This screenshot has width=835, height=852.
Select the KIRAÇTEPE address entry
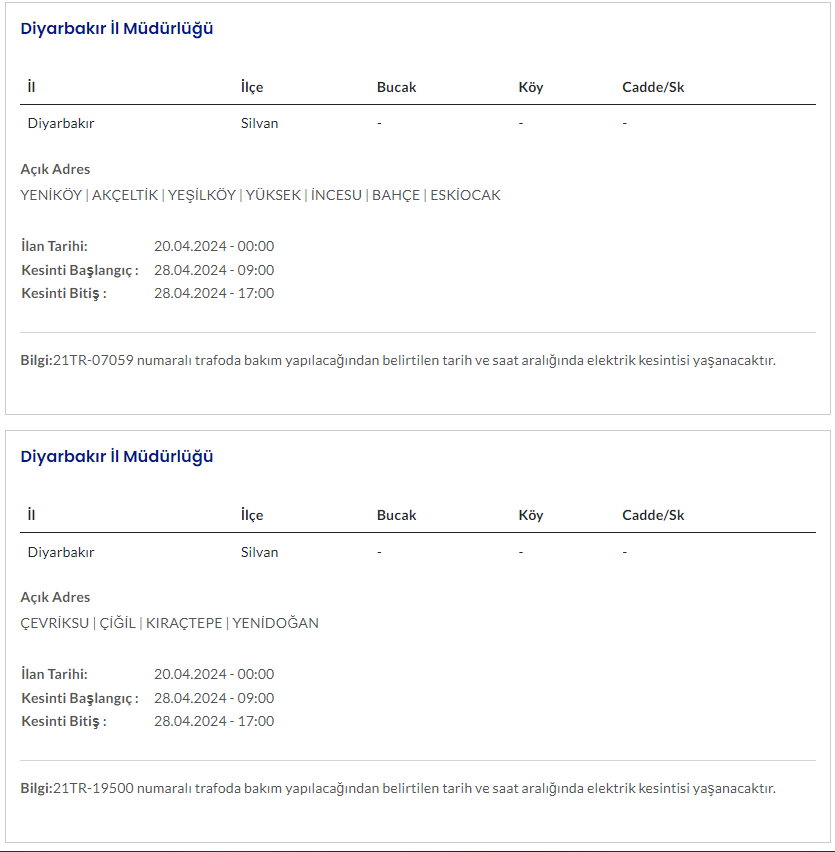[184, 623]
